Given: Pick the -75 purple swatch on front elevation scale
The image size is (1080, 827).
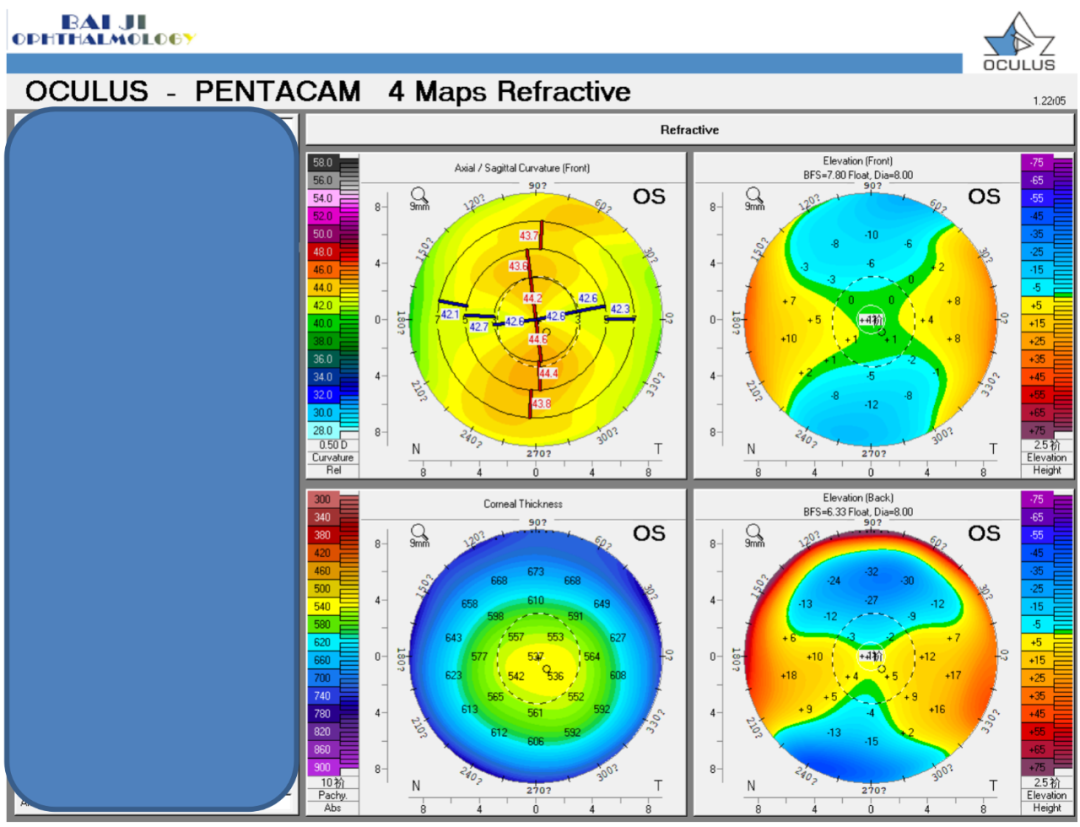Looking at the screenshot, I should click(1037, 162).
